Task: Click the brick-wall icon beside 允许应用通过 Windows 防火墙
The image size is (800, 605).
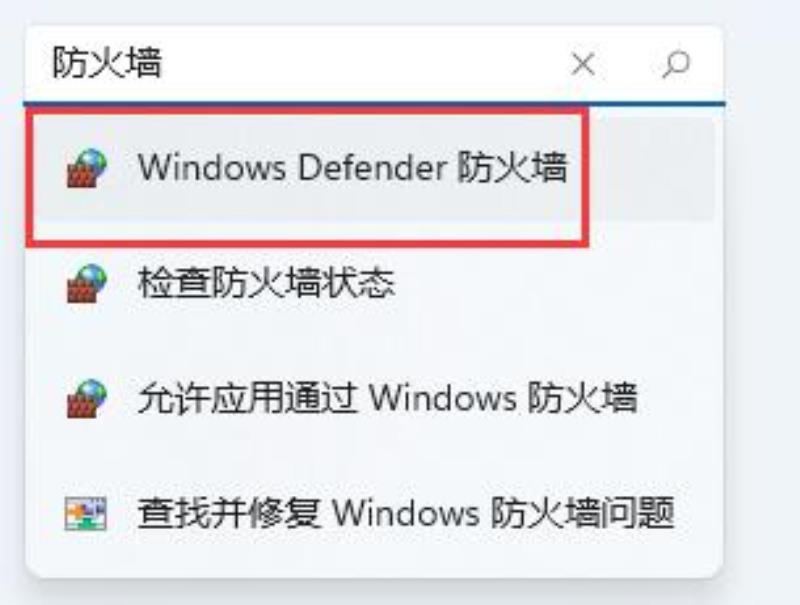Action: coord(87,398)
